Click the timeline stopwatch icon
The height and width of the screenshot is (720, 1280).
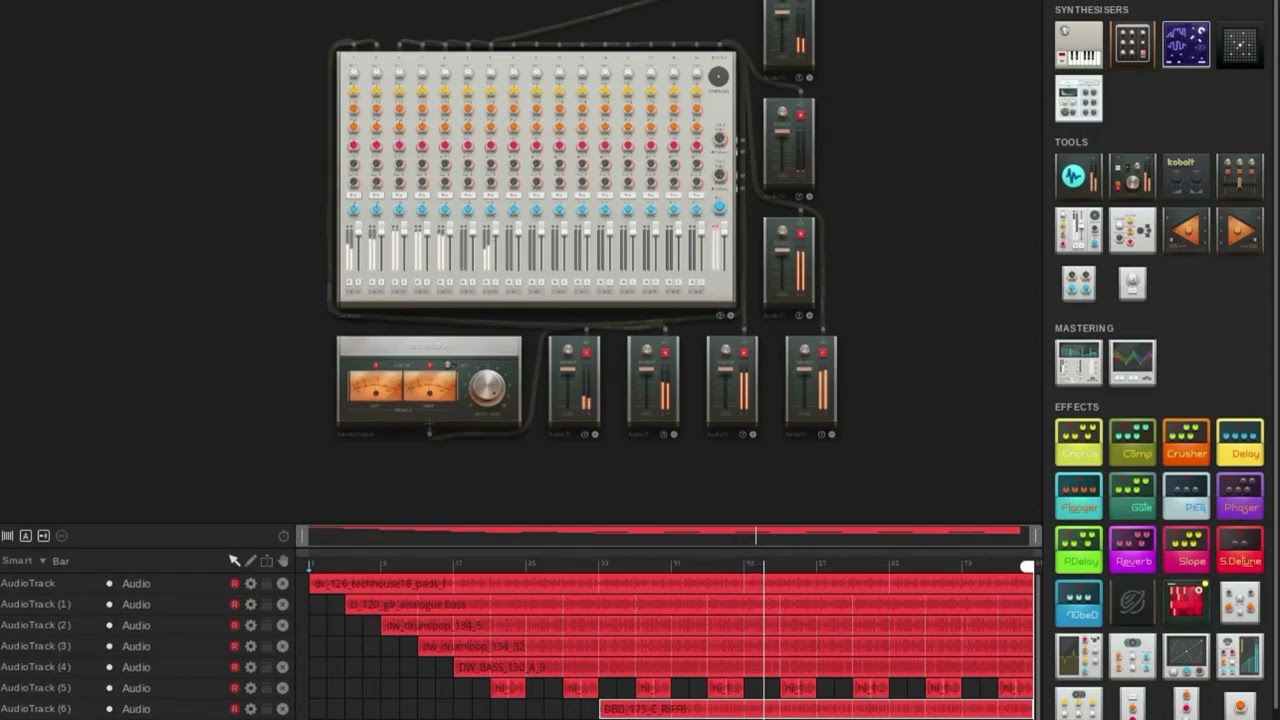point(284,536)
